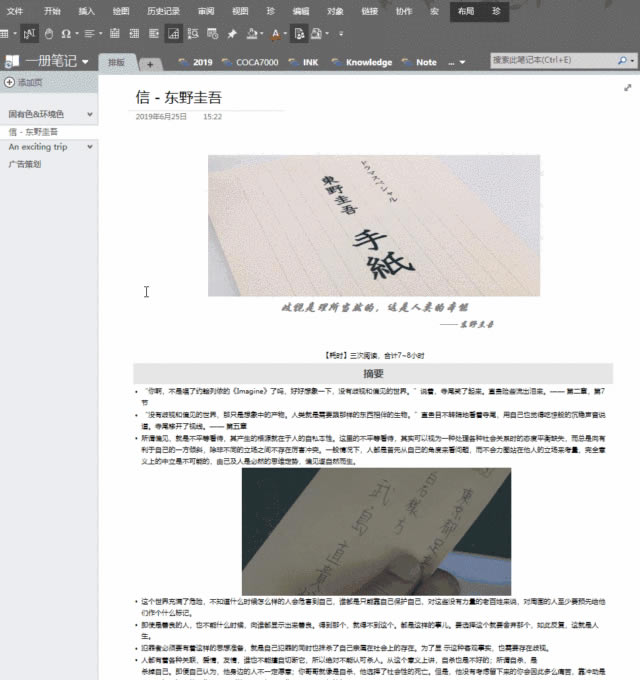Switch to the 绘图 ribbon tab
The width and height of the screenshot is (640, 680).
pos(121,11)
